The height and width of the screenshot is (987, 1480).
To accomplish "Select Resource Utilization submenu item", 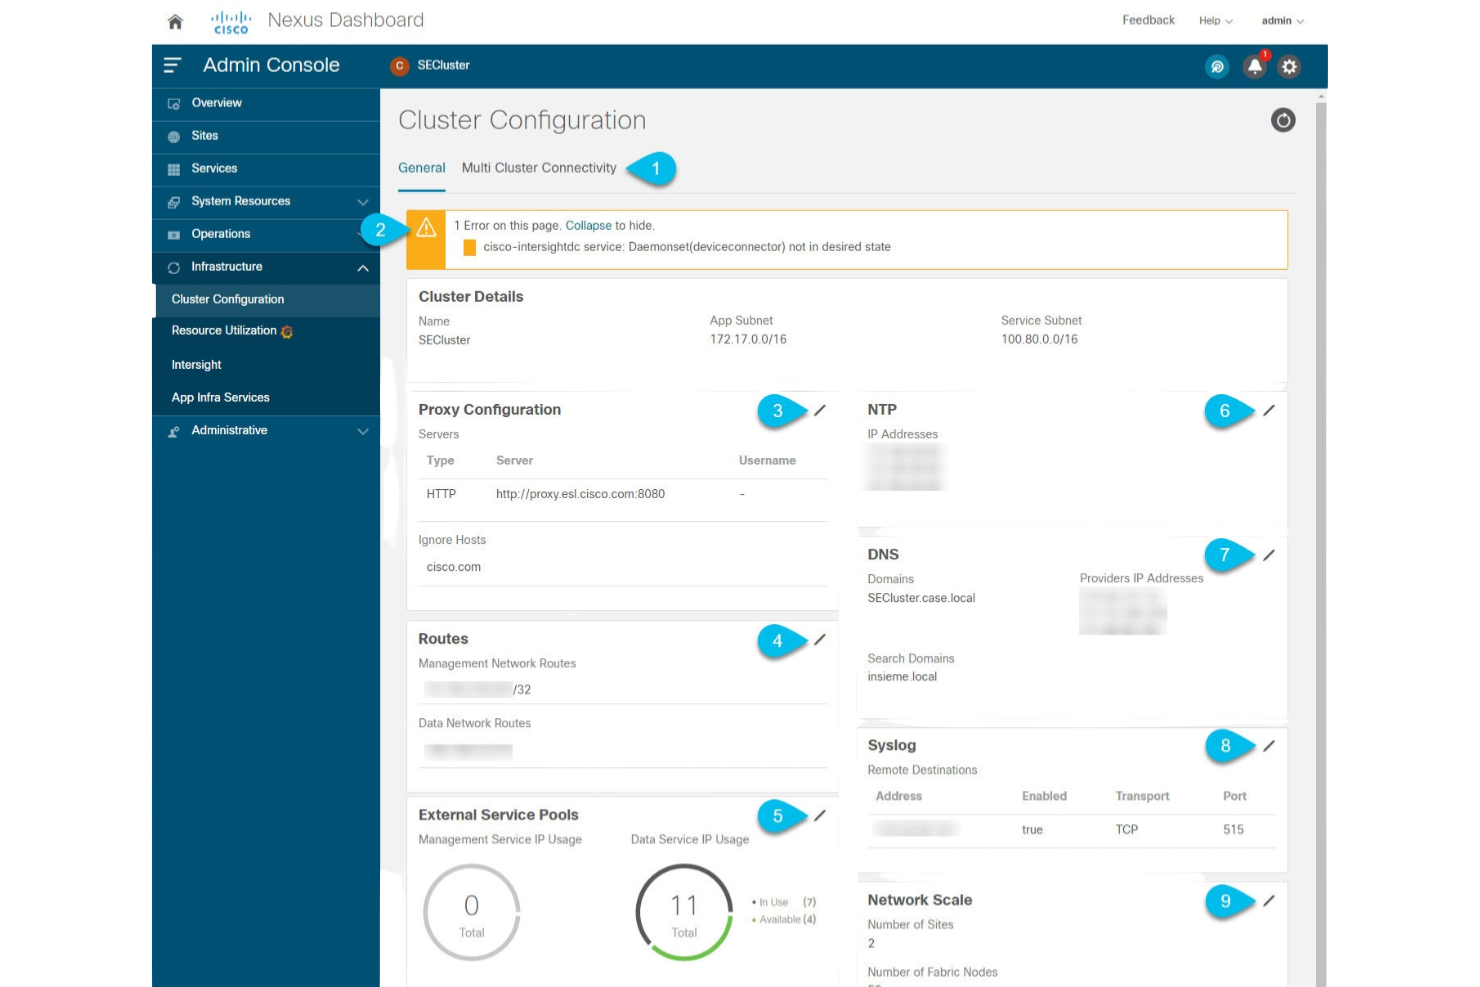I will tap(224, 331).
